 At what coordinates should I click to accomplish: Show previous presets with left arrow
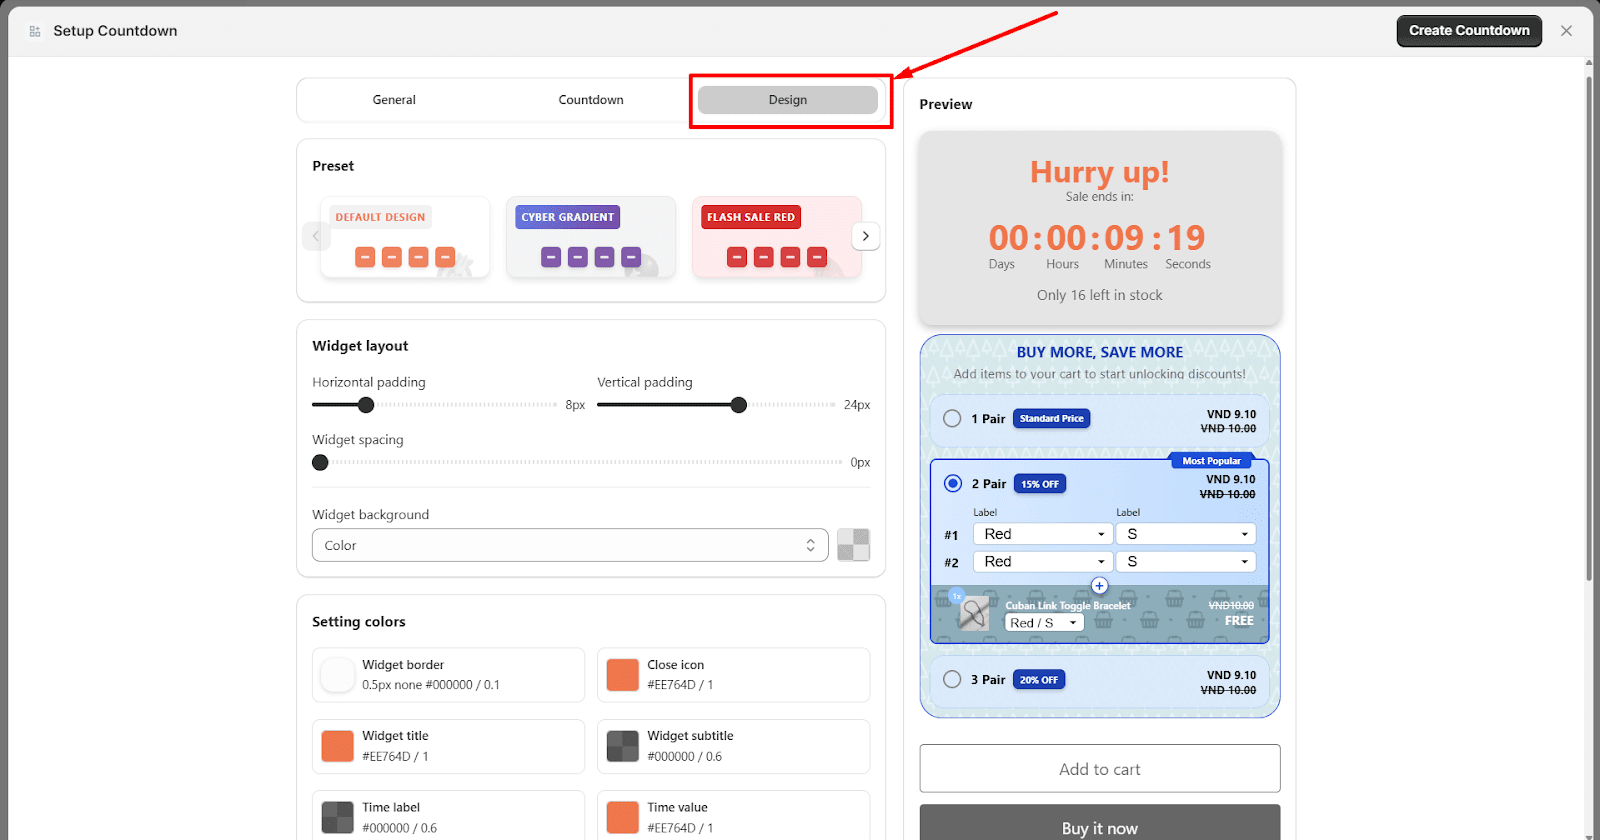[316, 236]
